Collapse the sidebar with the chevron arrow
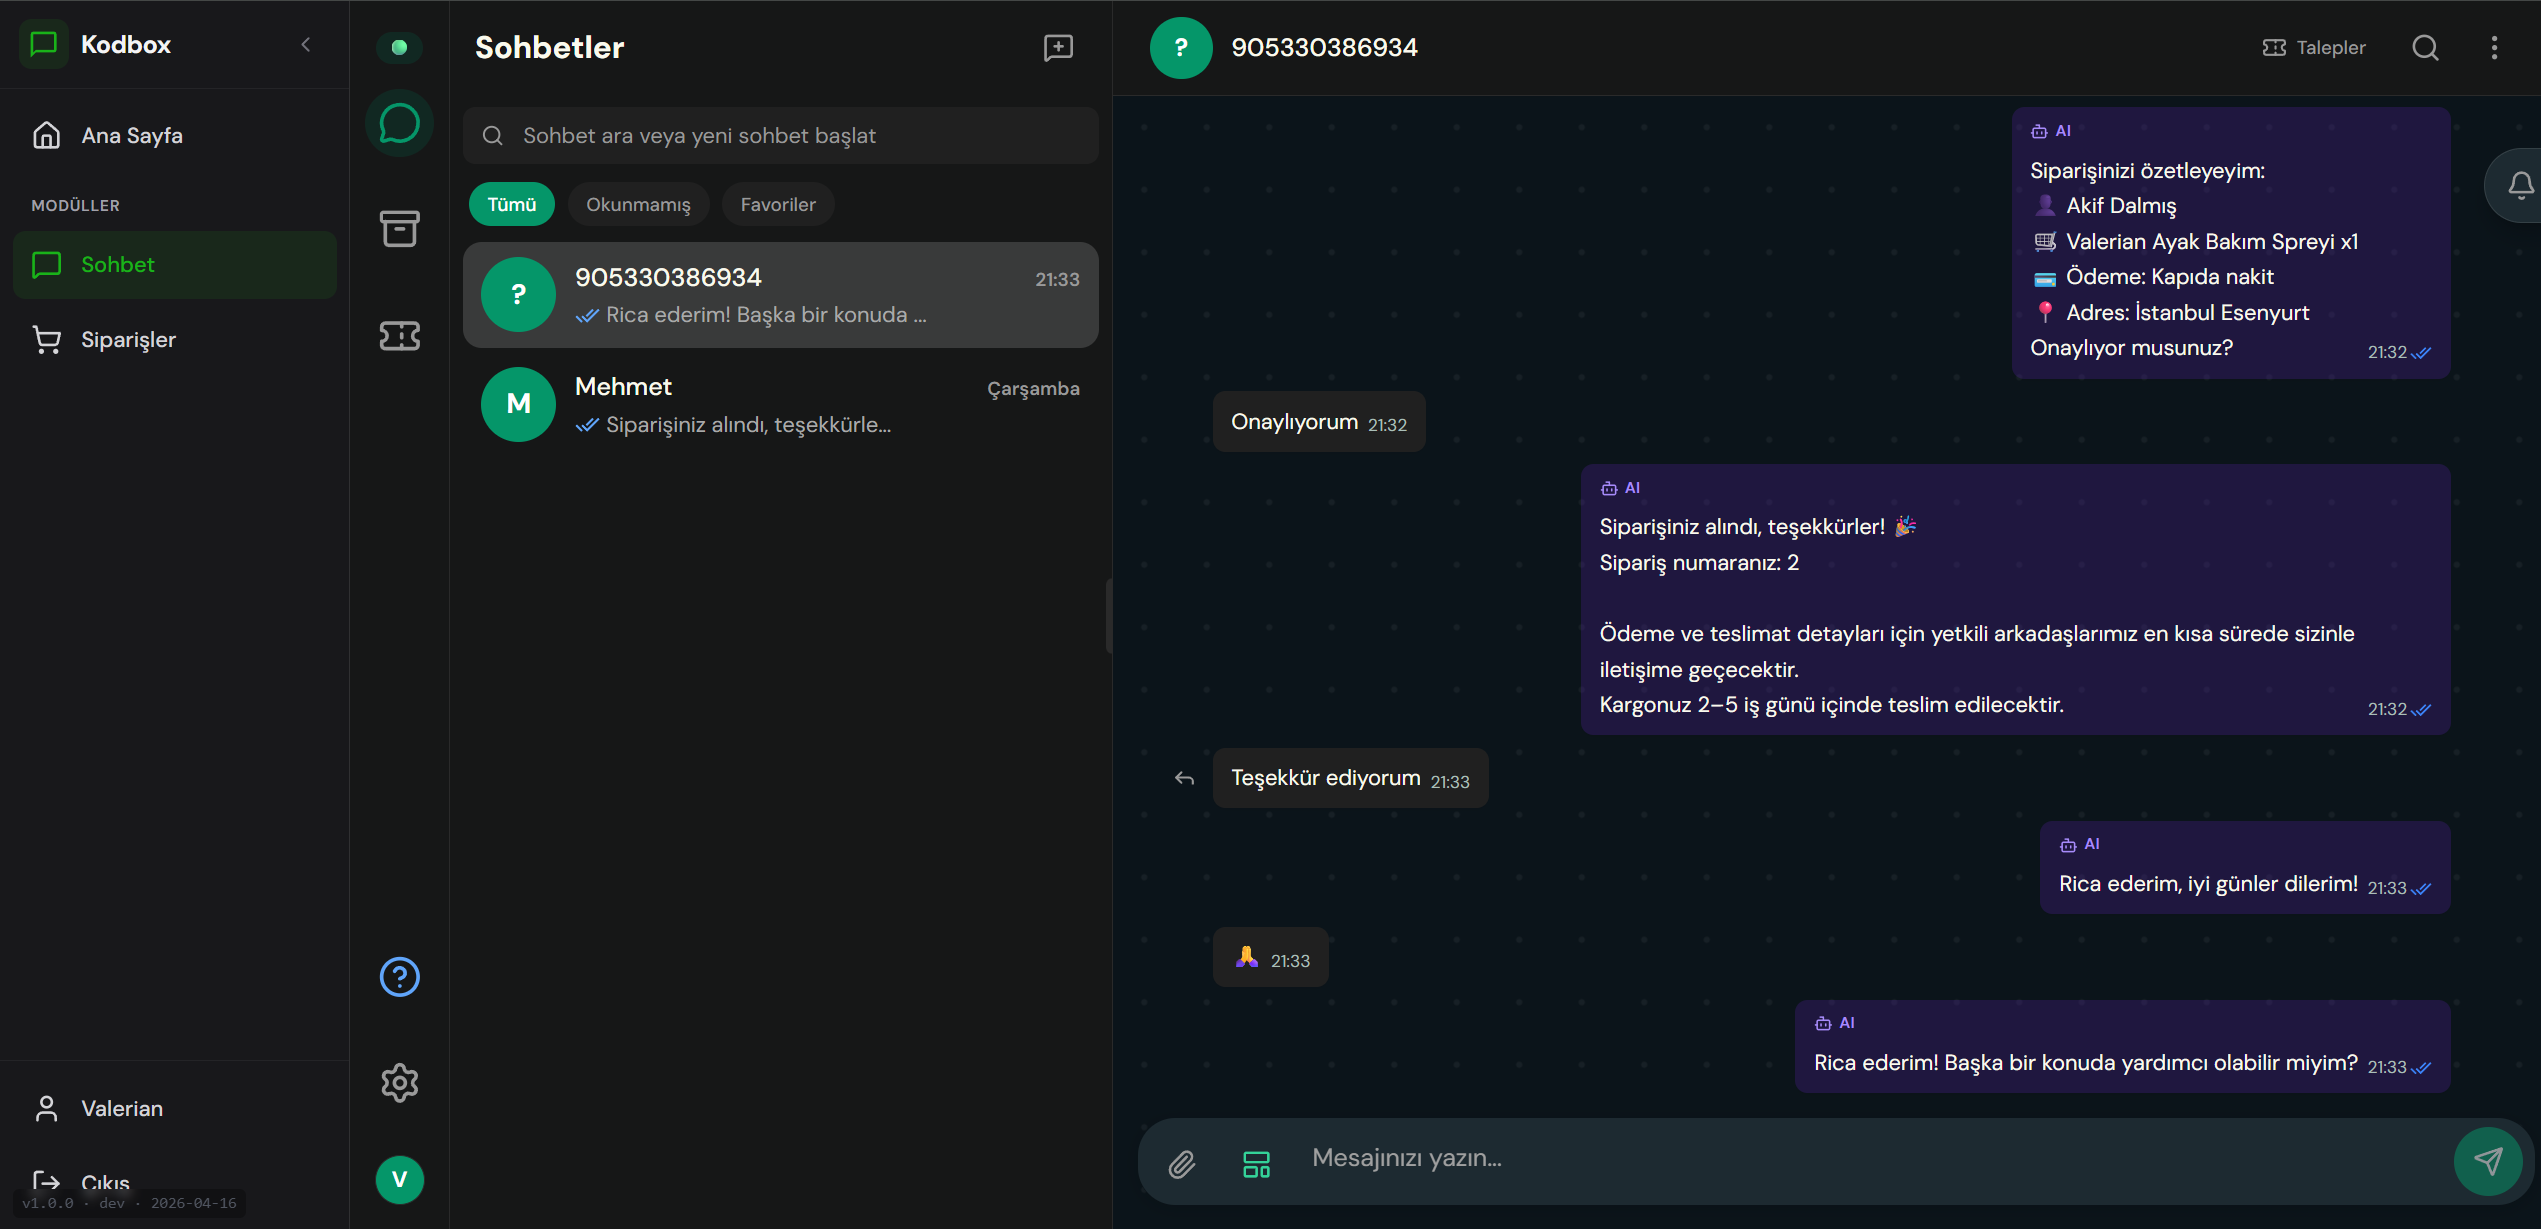2541x1229 pixels. click(x=306, y=44)
